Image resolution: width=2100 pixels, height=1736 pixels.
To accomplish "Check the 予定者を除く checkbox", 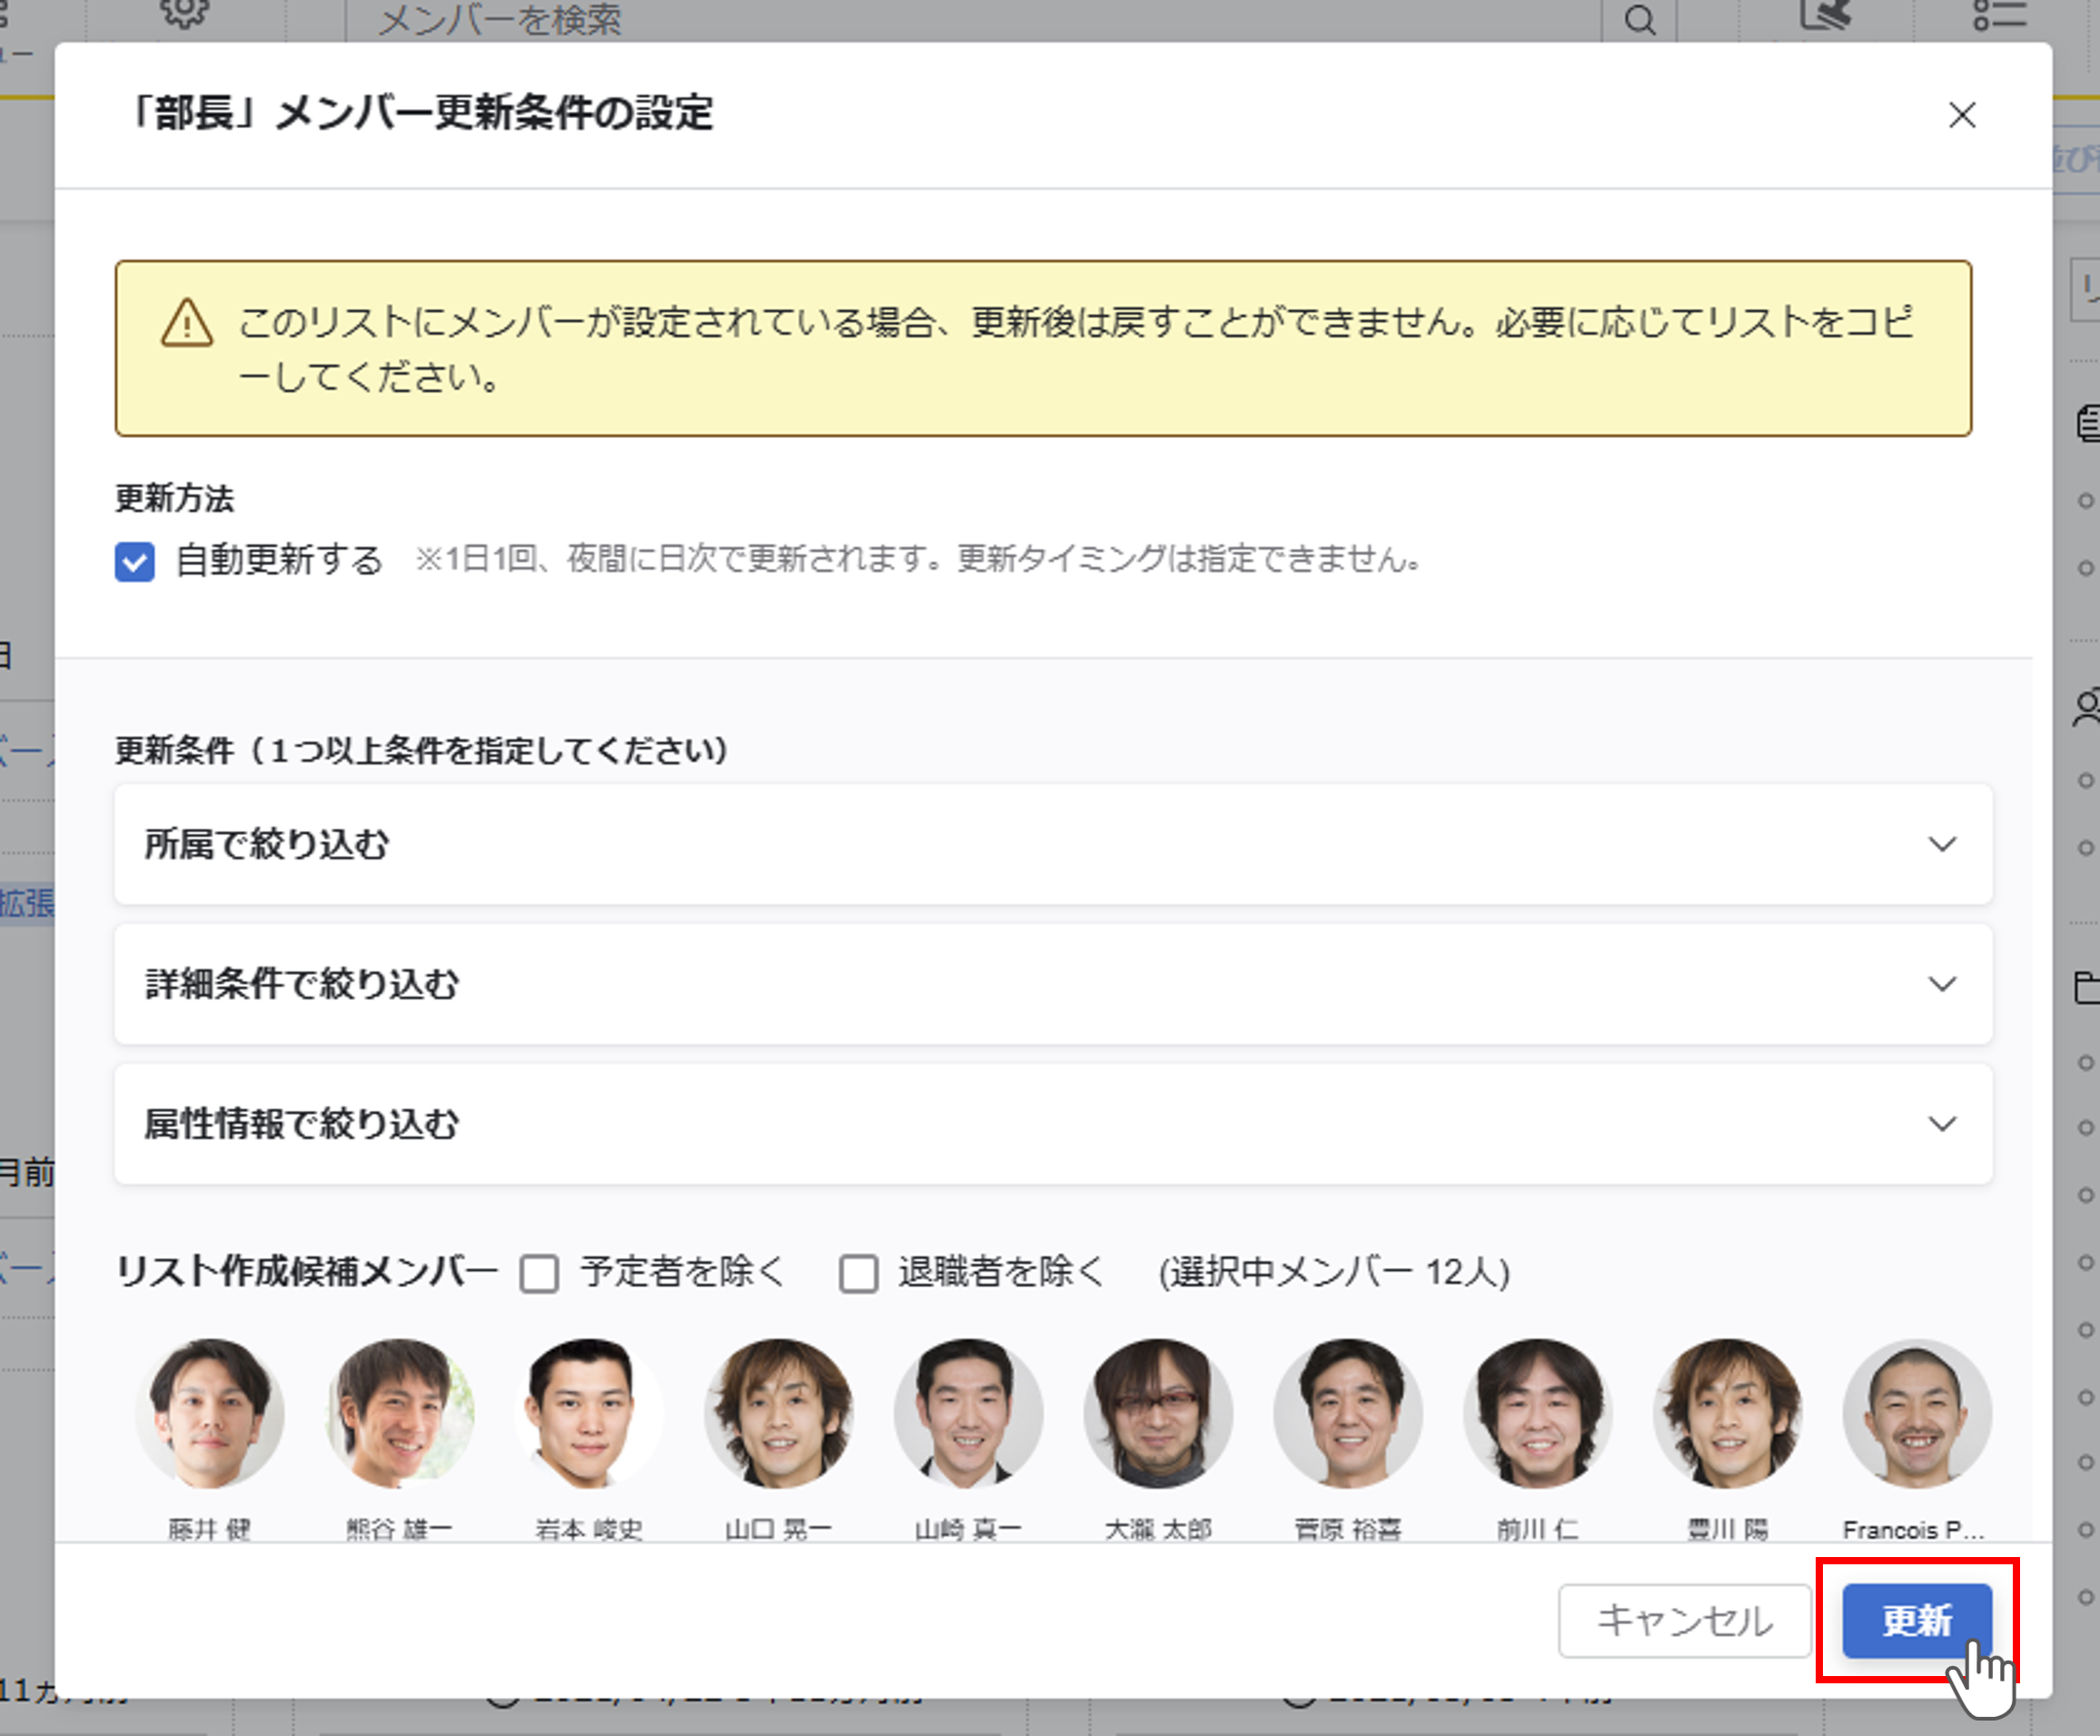I will pos(539,1273).
